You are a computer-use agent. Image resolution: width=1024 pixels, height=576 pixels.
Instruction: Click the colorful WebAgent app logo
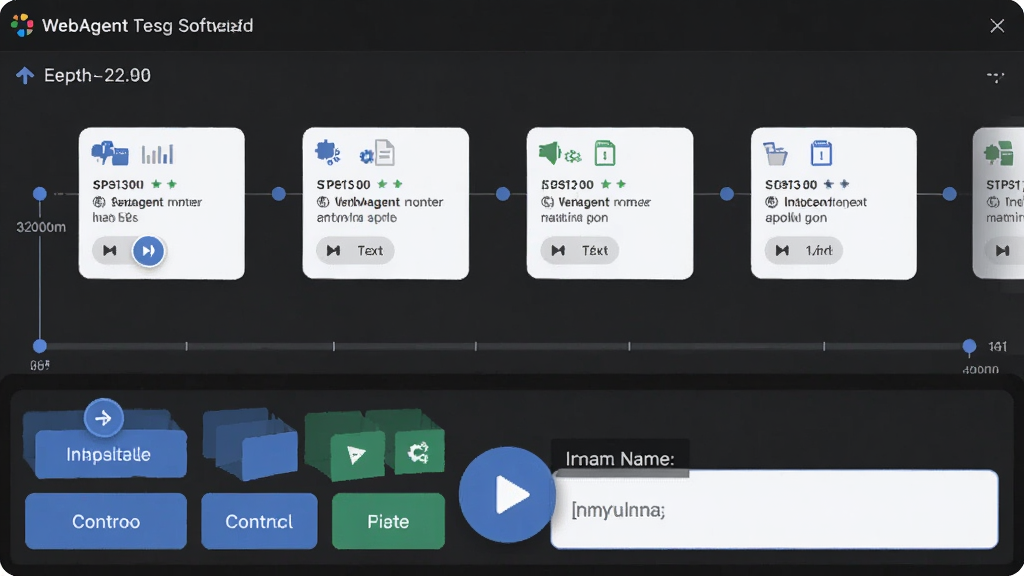coord(22,25)
